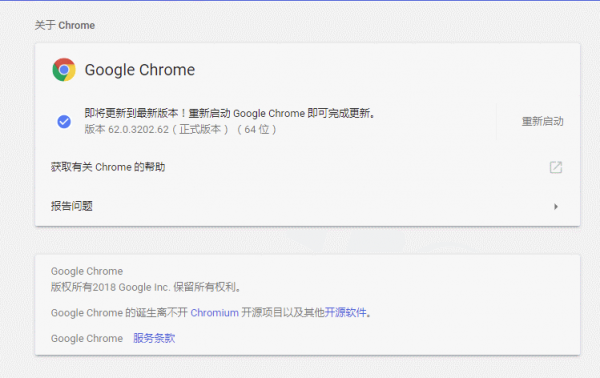The image size is (600, 378).
Task: Open external link icon for Chrome help
Action: pyautogui.click(x=556, y=167)
